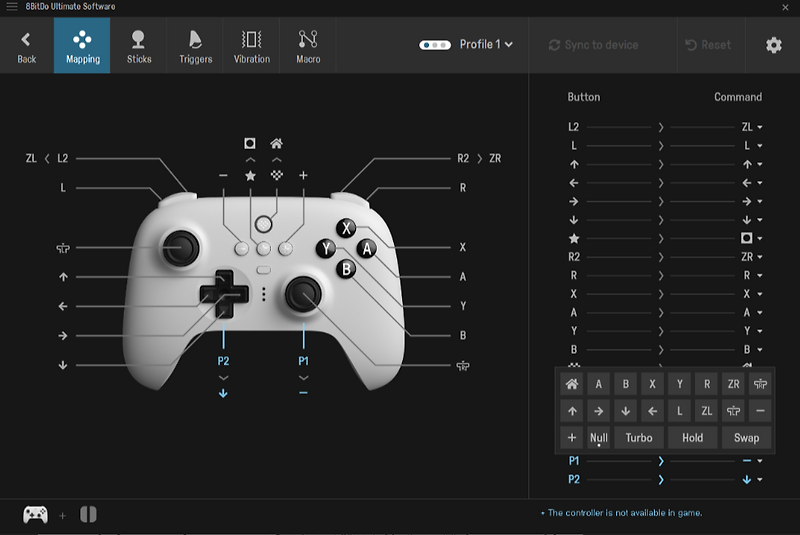The width and height of the screenshot is (800, 535).
Task: Choose D-pad left arrow in command picker
Action: click(x=653, y=411)
